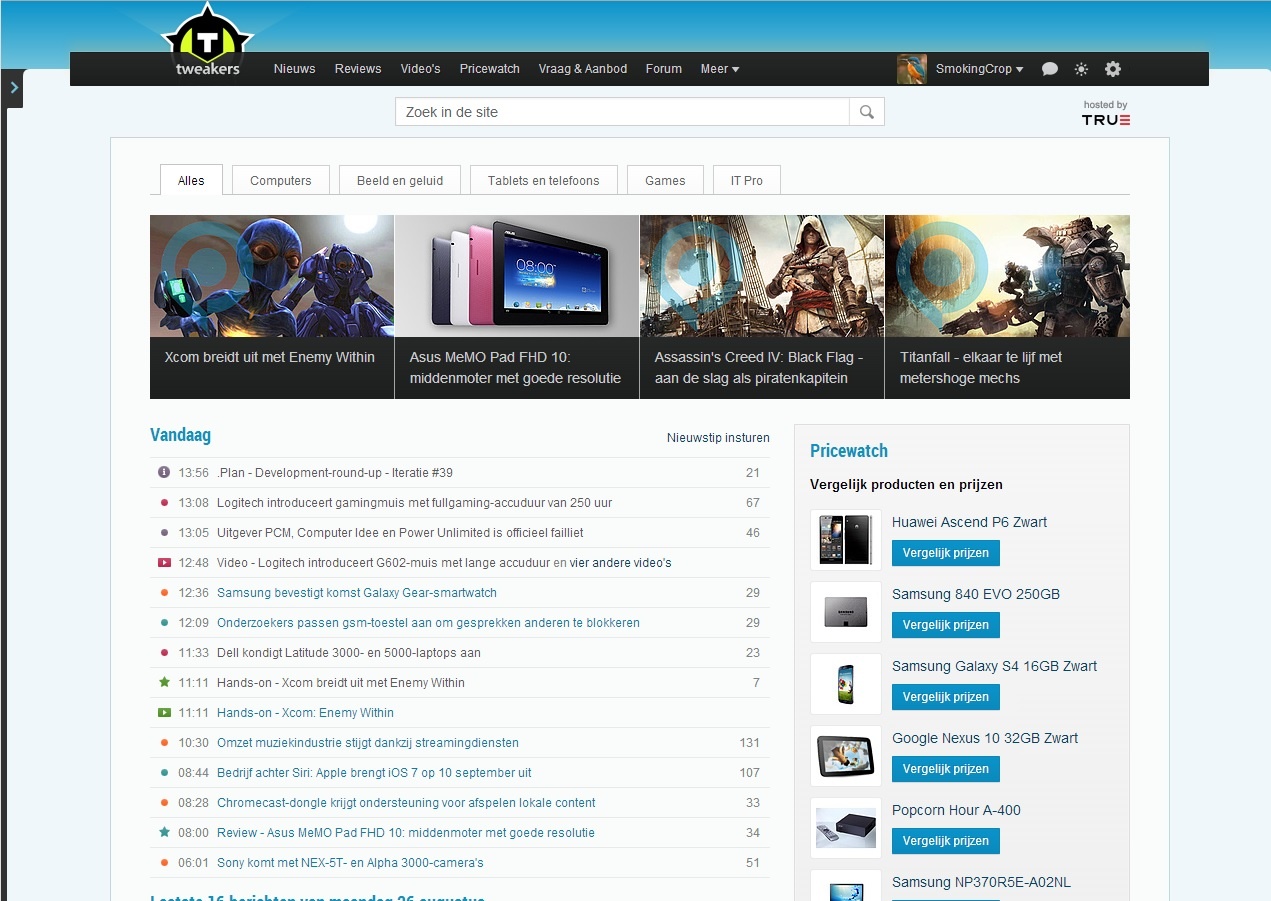The width and height of the screenshot is (1271, 901).
Task: Click Popcorn Hour A-400 thumbnail
Action: coord(846,828)
